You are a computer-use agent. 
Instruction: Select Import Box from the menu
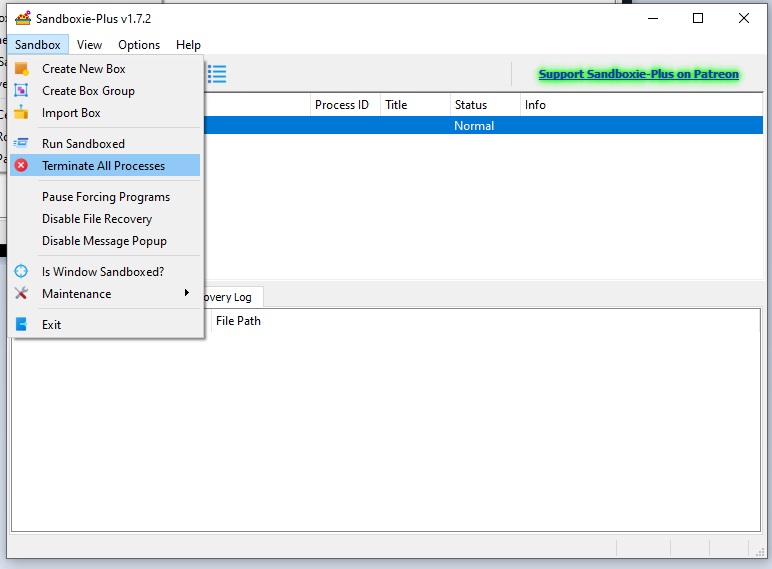pyautogui.click(x=105, y=113)
